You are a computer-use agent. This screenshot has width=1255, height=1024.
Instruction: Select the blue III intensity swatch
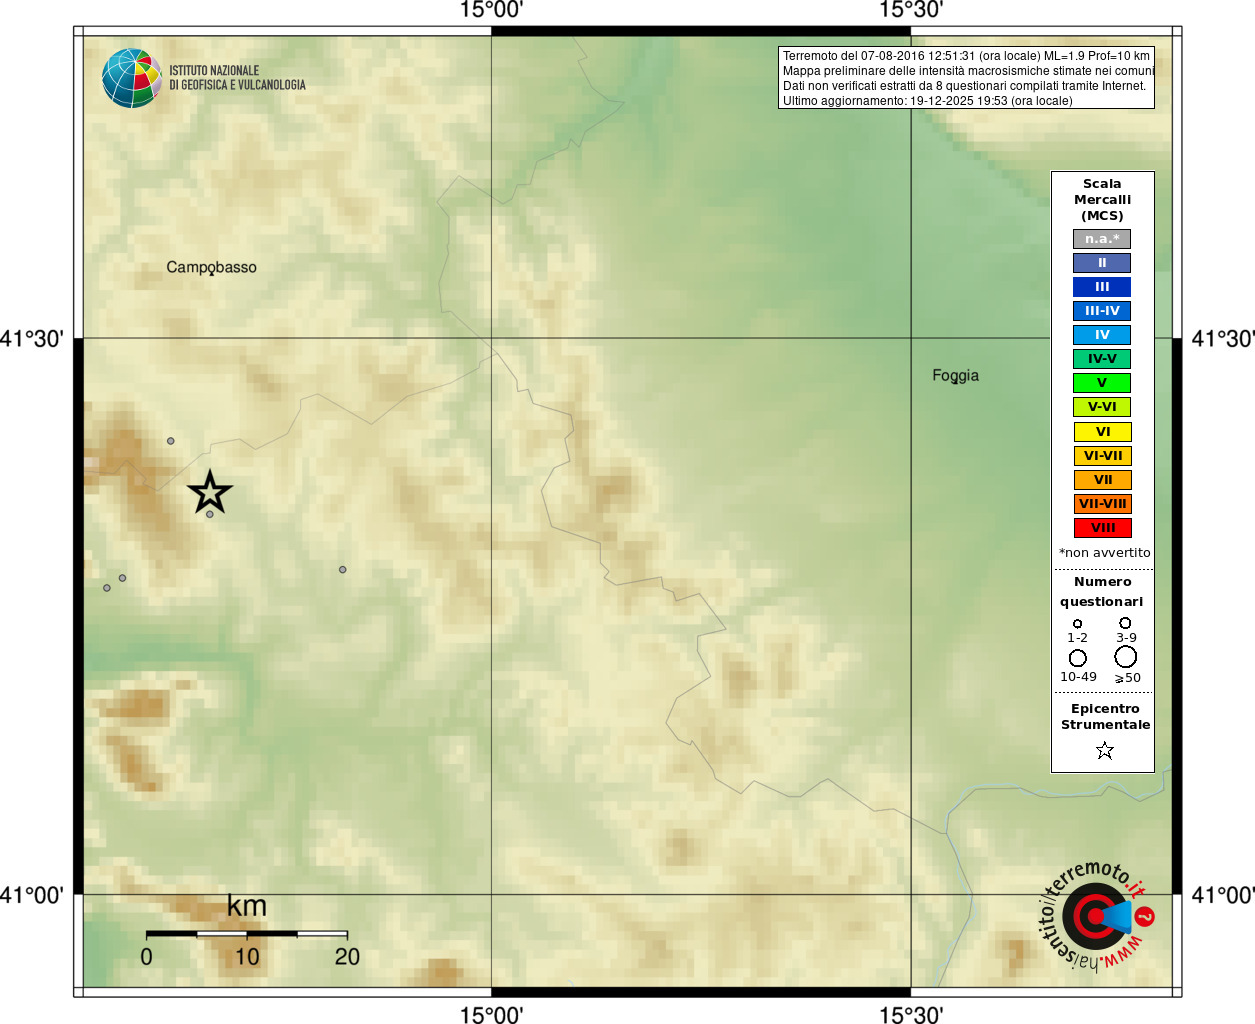click(1102, 287)
